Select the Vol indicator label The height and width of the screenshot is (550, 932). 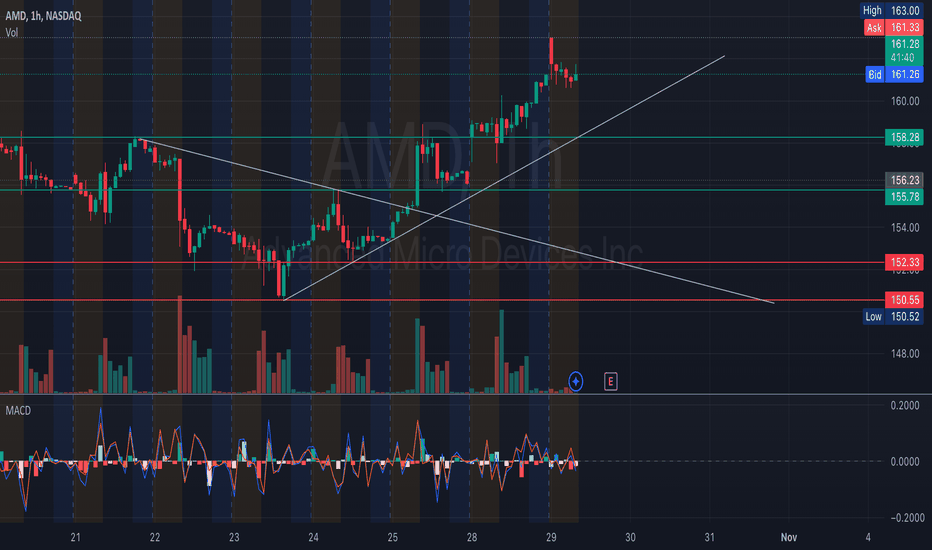[x=11, y=33]
